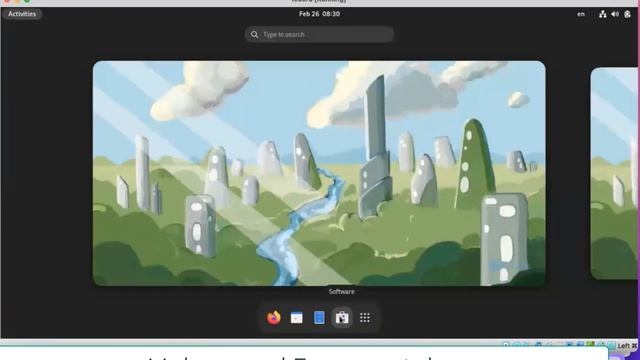The height and width of the screenshot is (360, 640).
Task: Open the Feb 26 08:30 clock menu
Action: point(319,14)
